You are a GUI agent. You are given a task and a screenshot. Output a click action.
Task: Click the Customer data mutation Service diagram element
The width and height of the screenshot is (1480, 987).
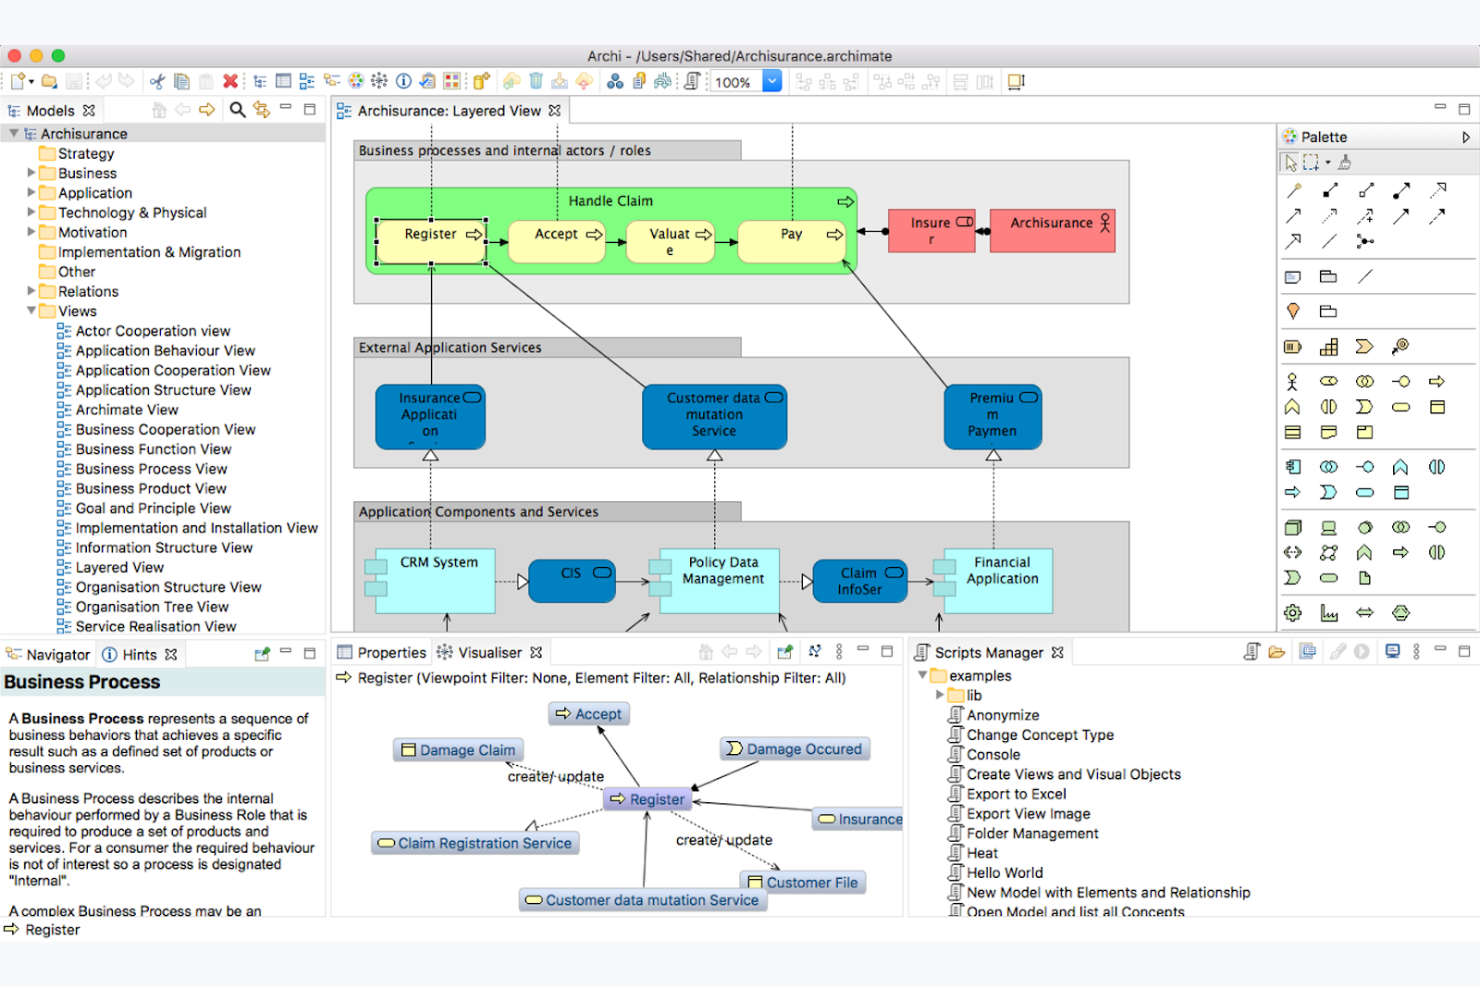click(x=714, y=416)
